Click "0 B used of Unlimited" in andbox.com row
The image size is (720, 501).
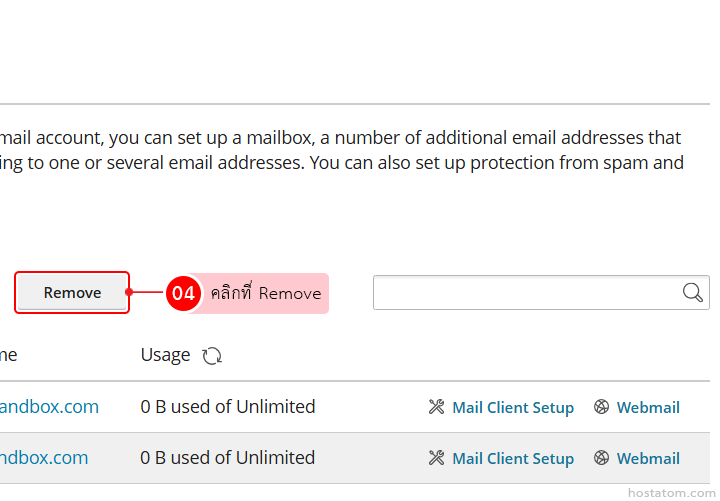coord(228,406)
